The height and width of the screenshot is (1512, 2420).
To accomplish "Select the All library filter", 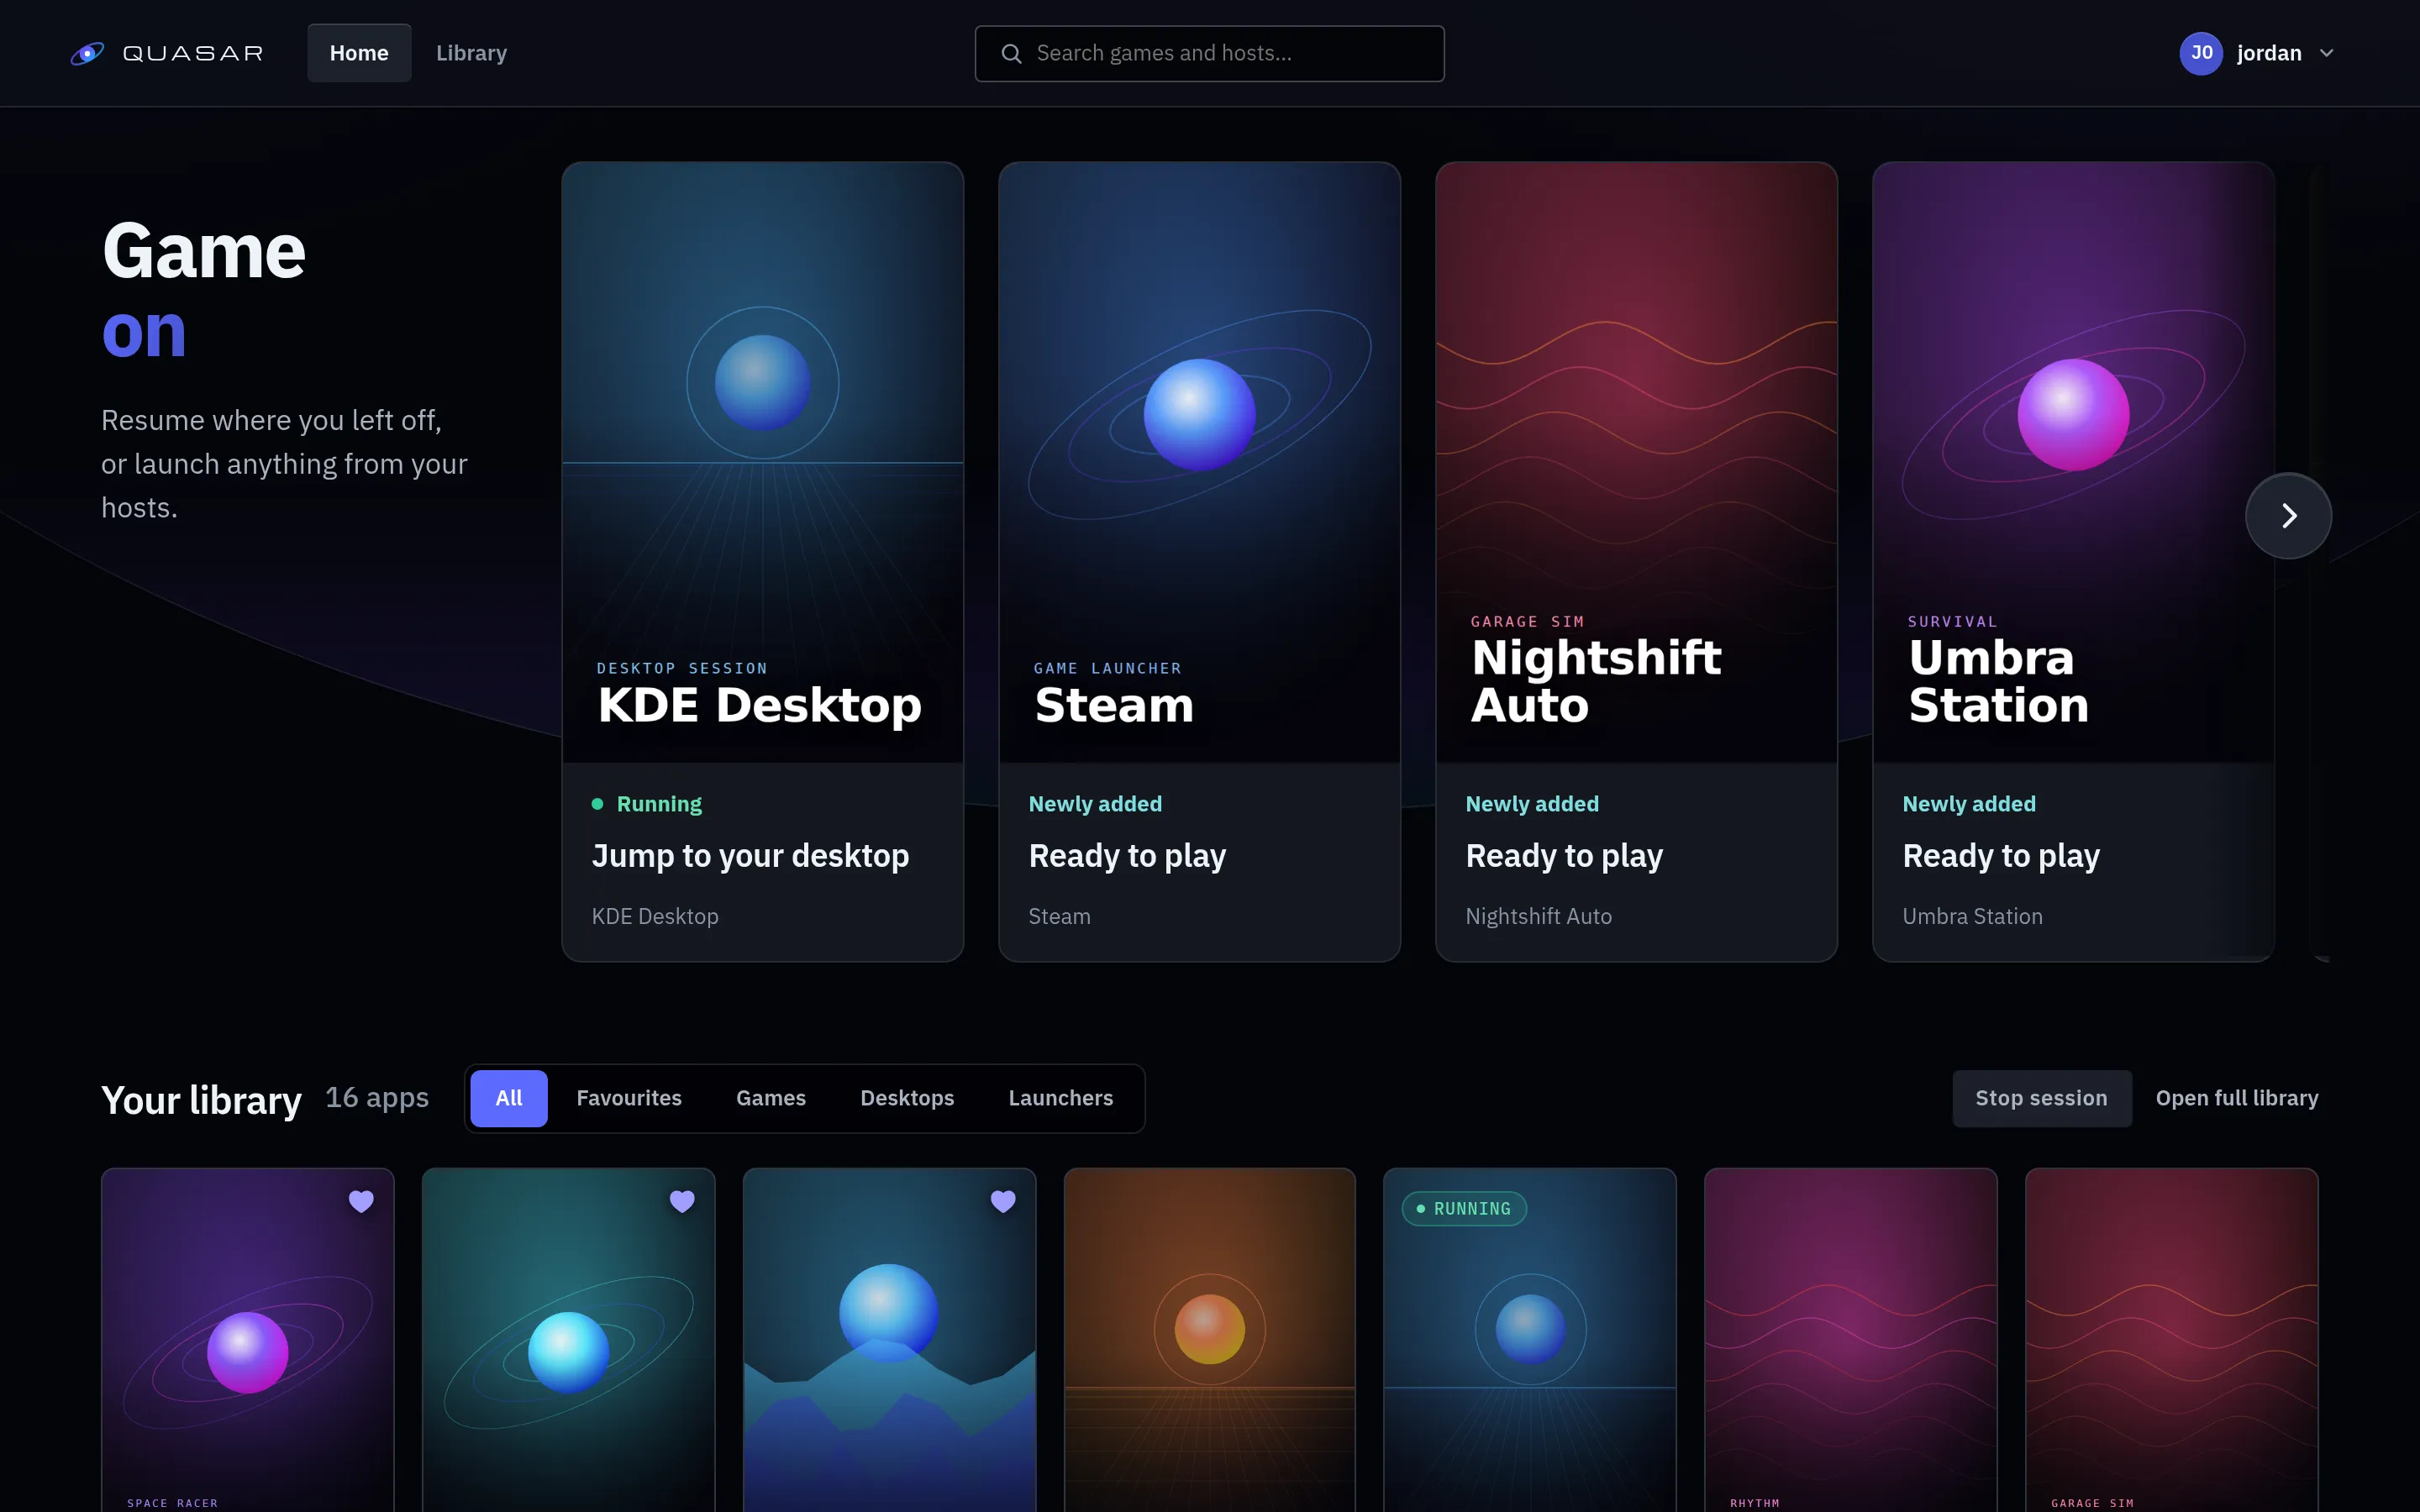I will click(509, 1098).
